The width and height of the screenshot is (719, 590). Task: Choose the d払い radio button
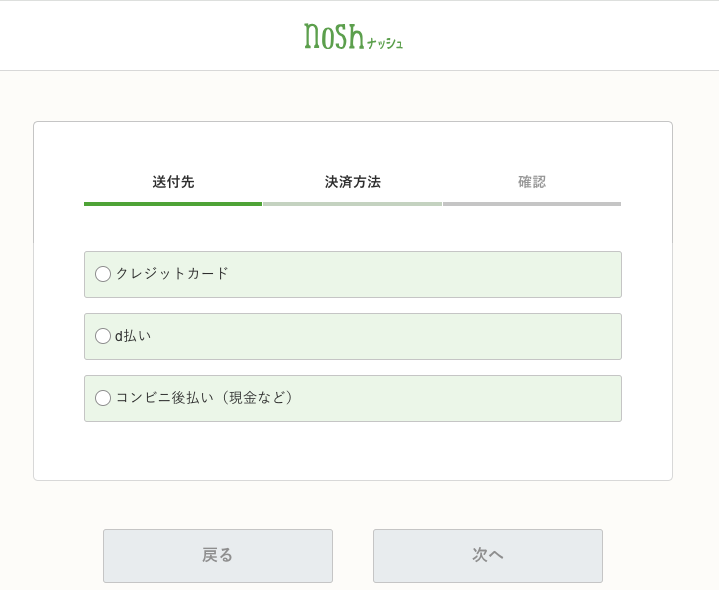coord(103,336)
